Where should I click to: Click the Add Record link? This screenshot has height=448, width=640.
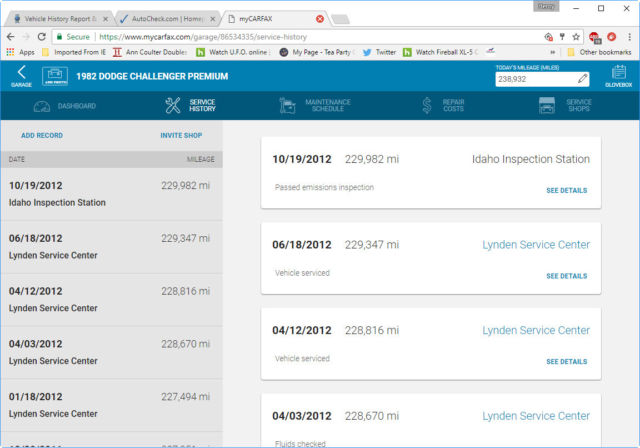pos(42,134)
